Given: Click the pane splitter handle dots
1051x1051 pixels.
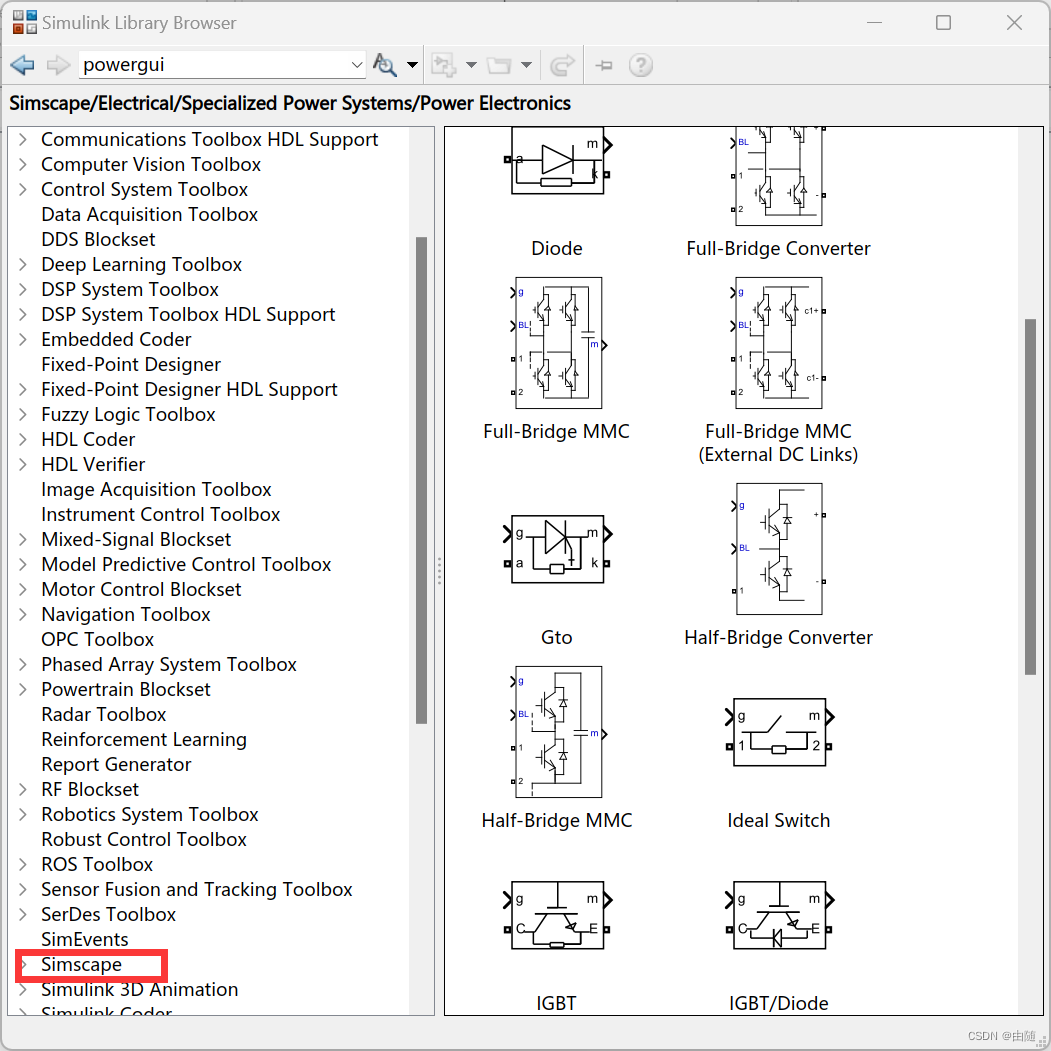Looking at the screenshot, I should [x=439, y=570].
